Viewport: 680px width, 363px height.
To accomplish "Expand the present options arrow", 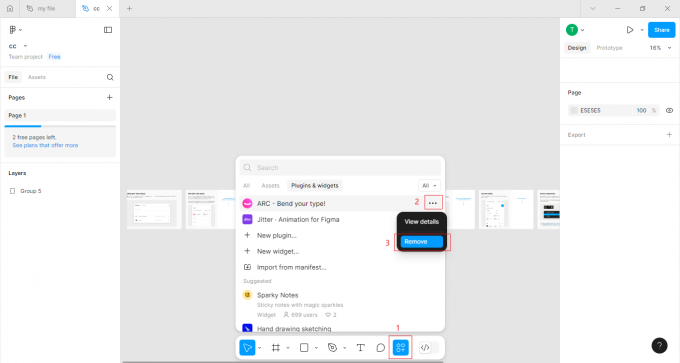I will tap(642, 30).
